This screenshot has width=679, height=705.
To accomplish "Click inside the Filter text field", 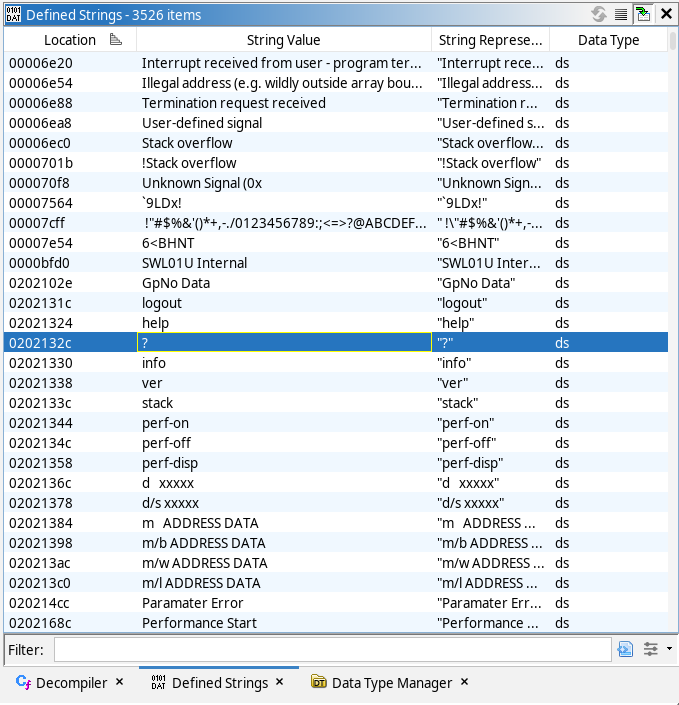I will [332, 649].
